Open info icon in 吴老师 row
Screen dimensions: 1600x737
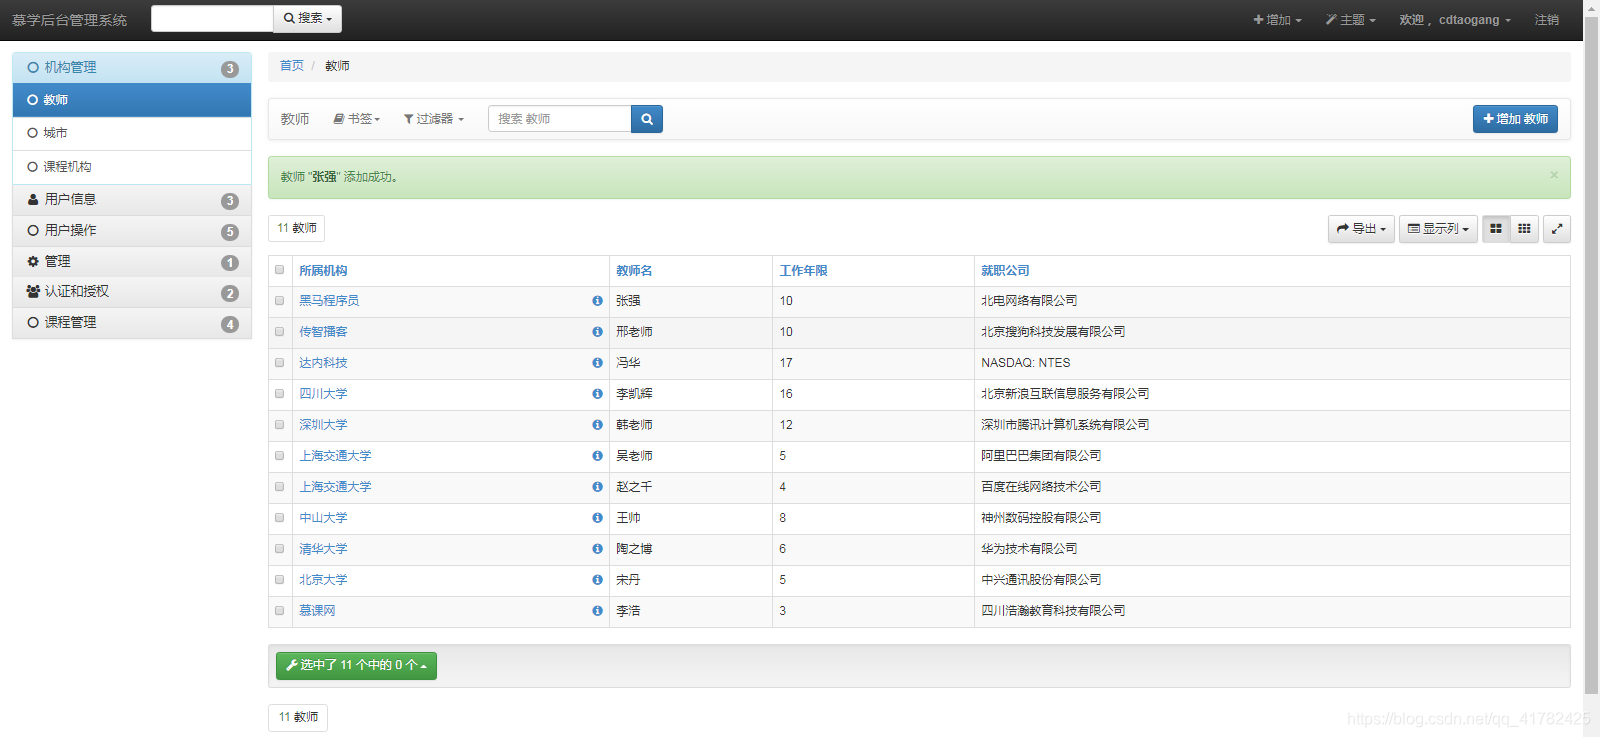pos(597,456)
